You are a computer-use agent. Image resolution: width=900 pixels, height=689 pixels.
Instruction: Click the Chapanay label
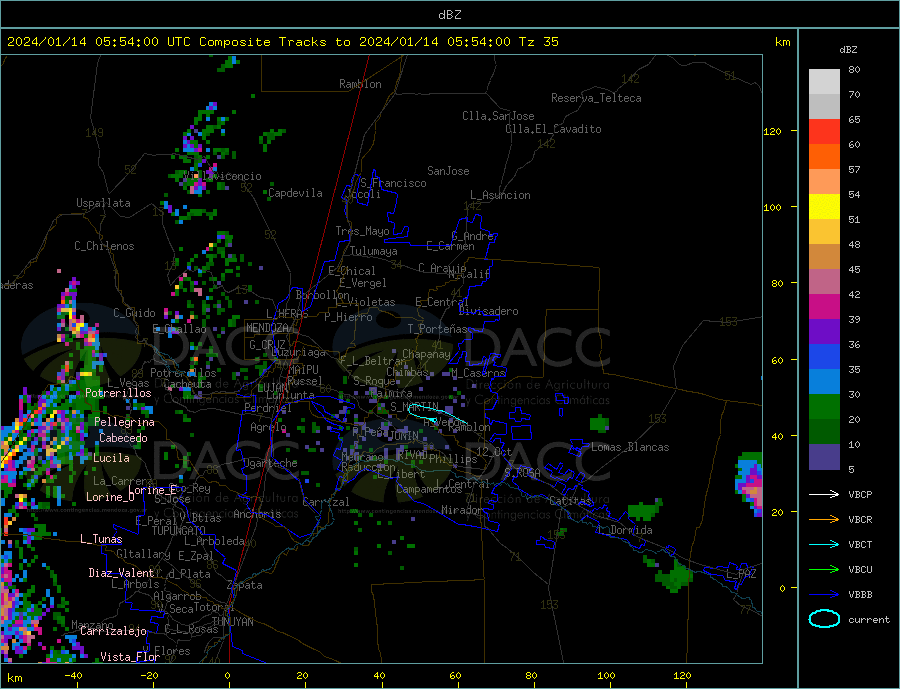click(426, 354)
